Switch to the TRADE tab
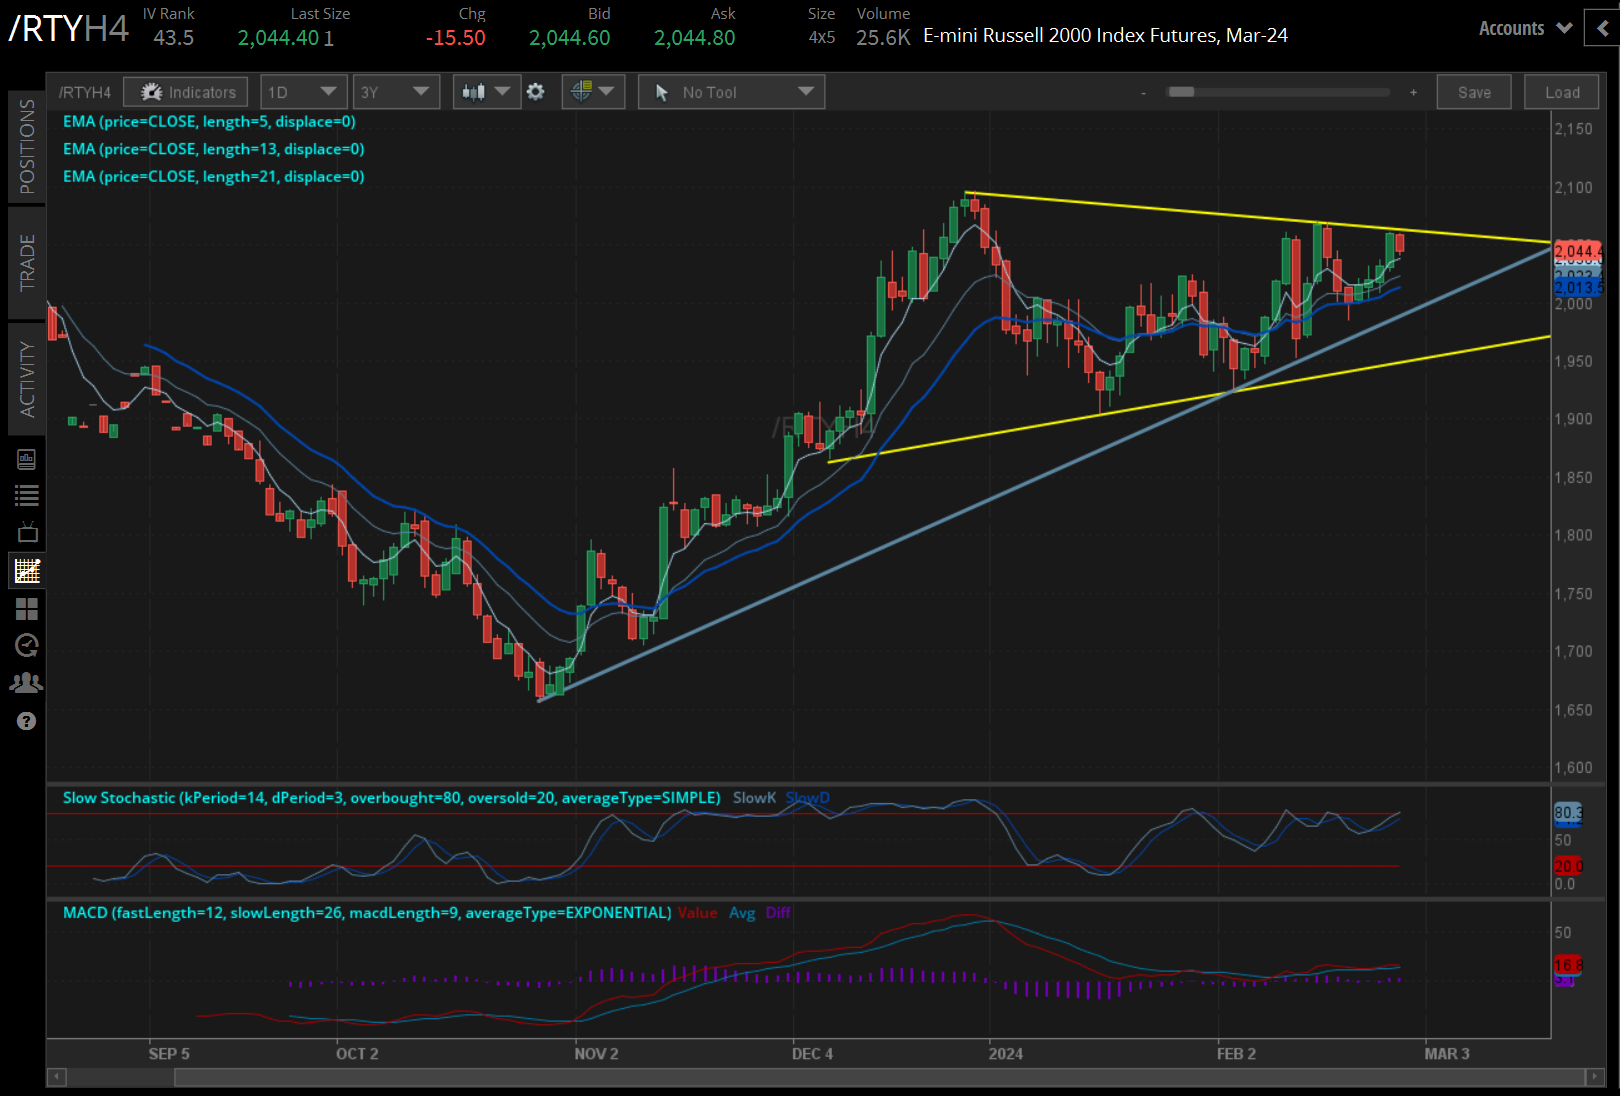Image resolution: width=1620 pixels, height=1096 pixels. tap(27, 262)
